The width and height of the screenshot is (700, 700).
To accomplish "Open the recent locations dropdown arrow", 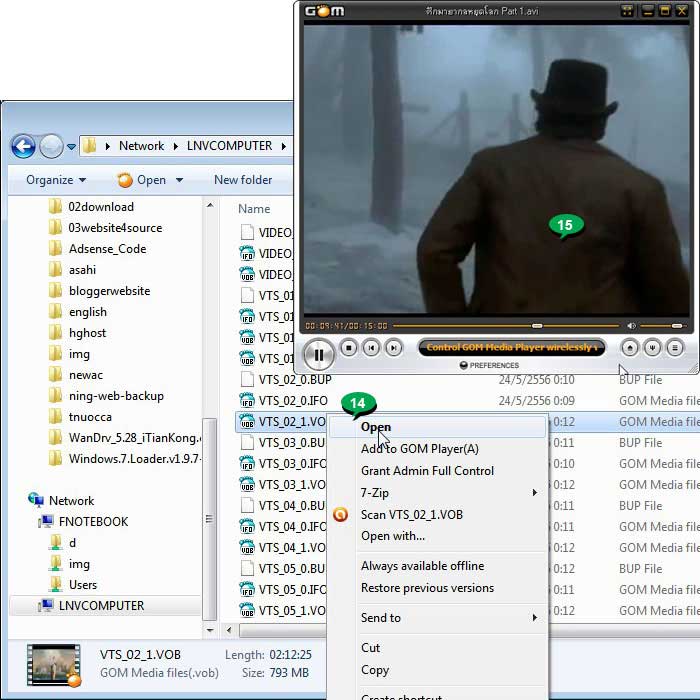I will [71, 146].
